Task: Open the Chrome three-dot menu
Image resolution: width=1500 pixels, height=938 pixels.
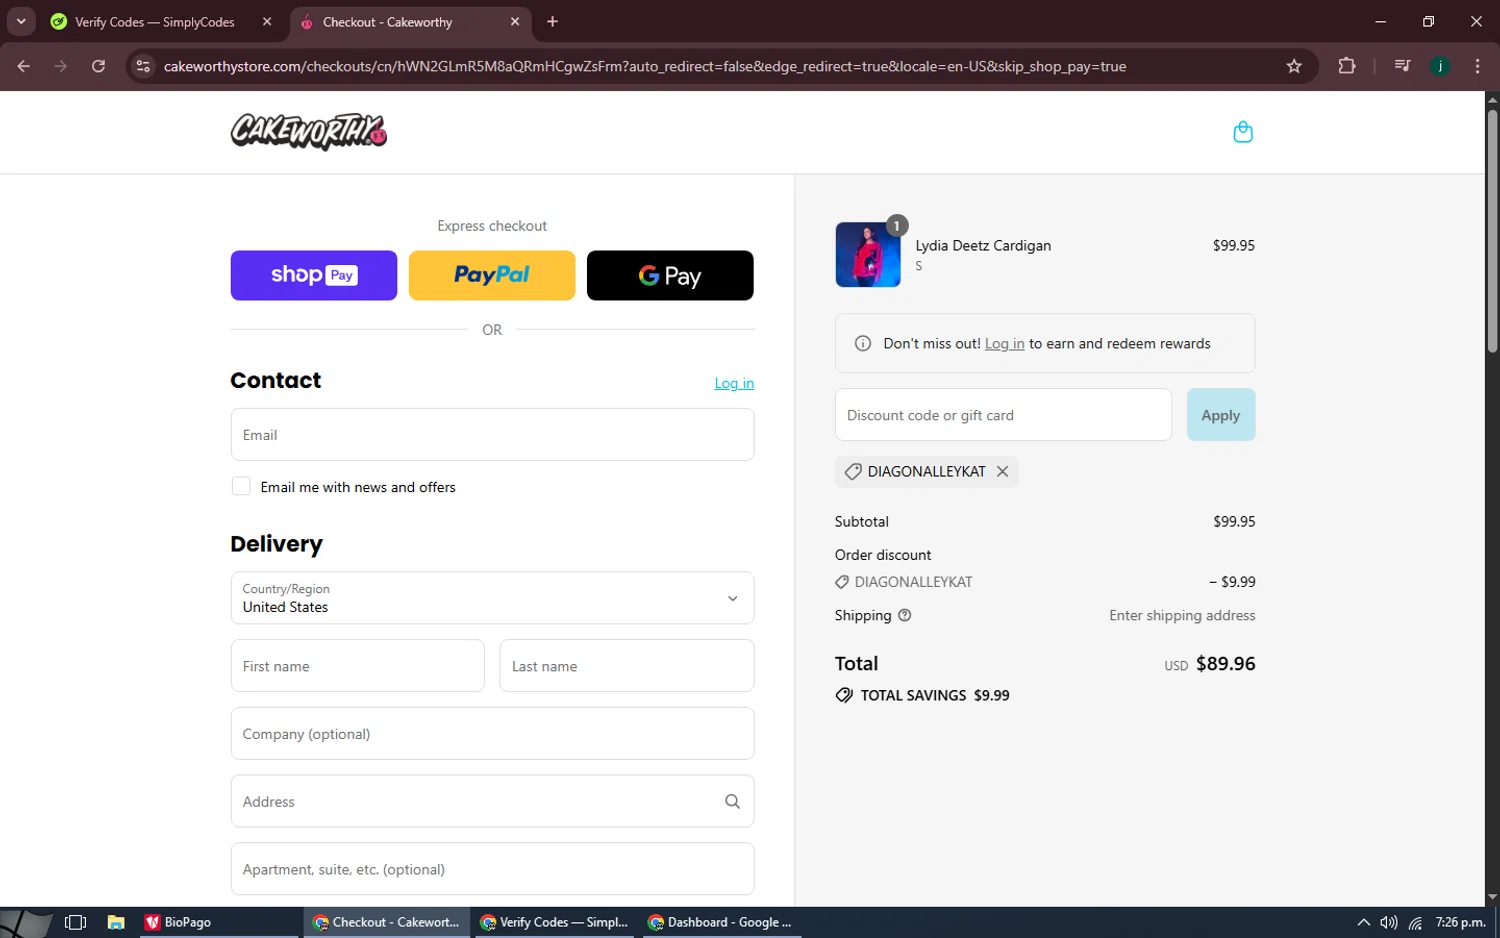Action: coord(1477,66)
